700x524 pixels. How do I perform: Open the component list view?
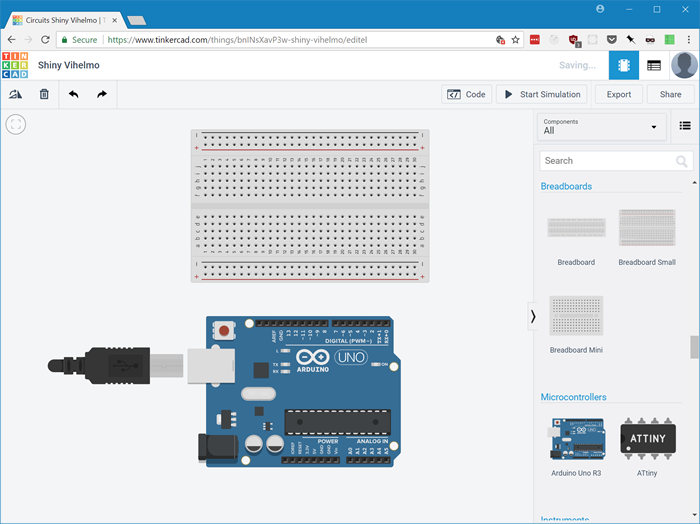coord(654,66)
